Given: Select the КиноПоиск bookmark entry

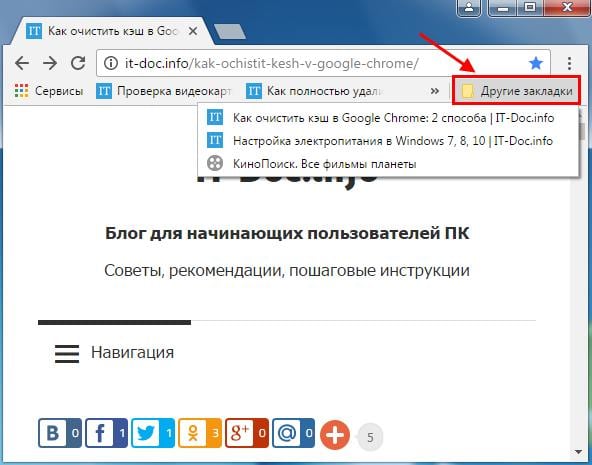Looking at the screenshot, I should point(388,164).
